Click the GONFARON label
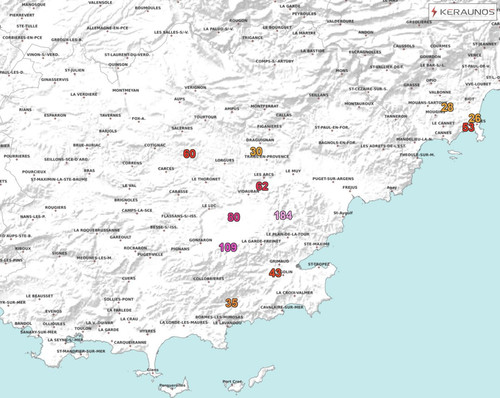This screenshot has width=500, height=398. (200, 240)
